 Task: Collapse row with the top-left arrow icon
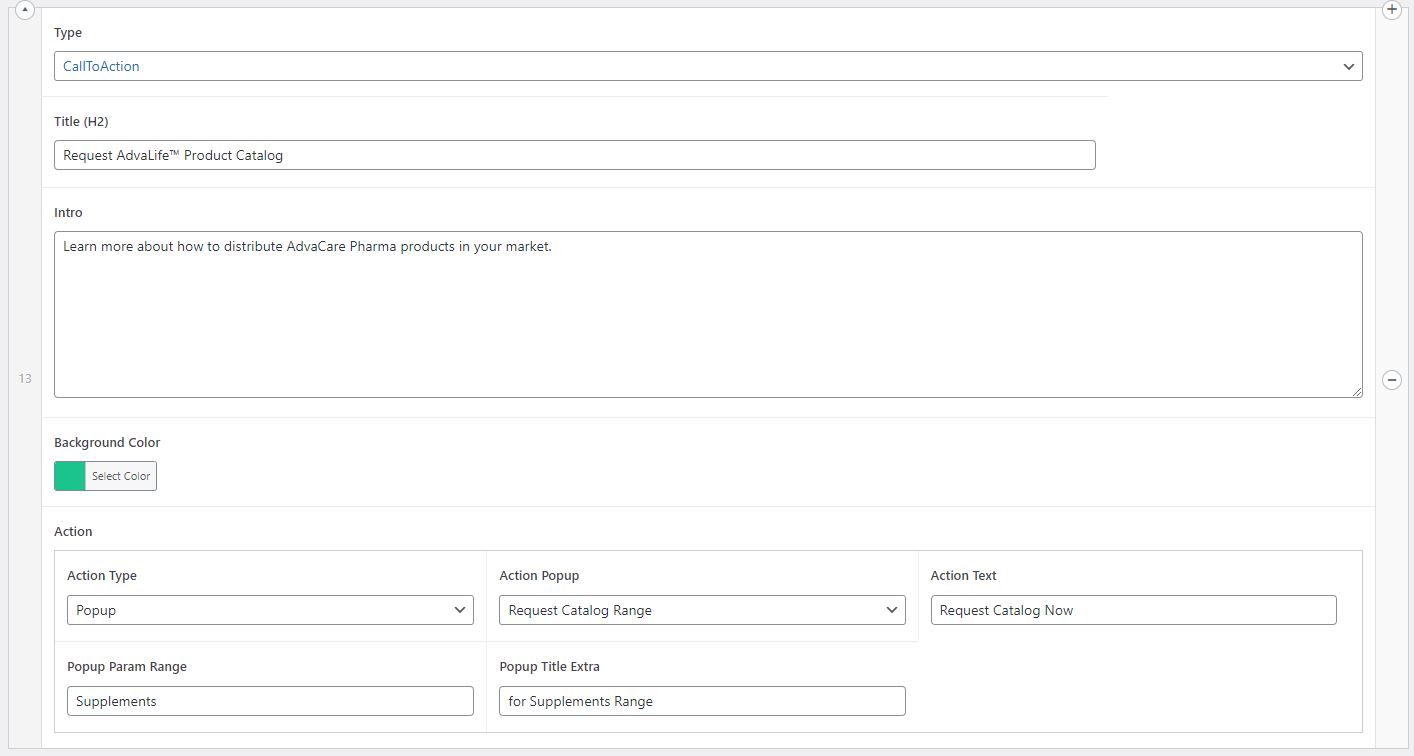(26, 9)
